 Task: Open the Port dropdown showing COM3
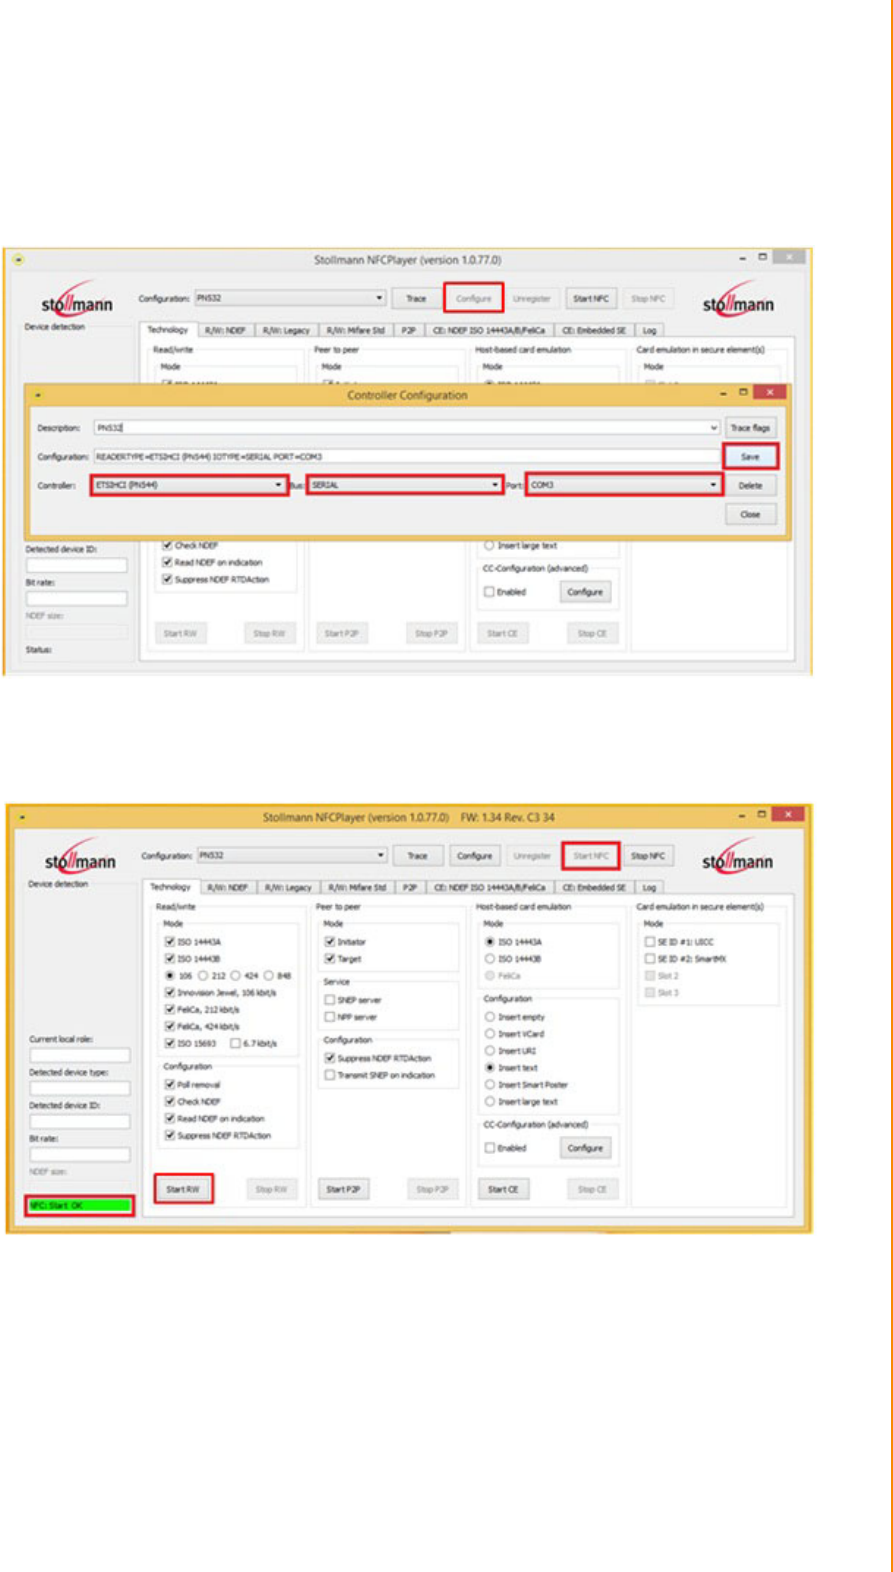[624, 485]
